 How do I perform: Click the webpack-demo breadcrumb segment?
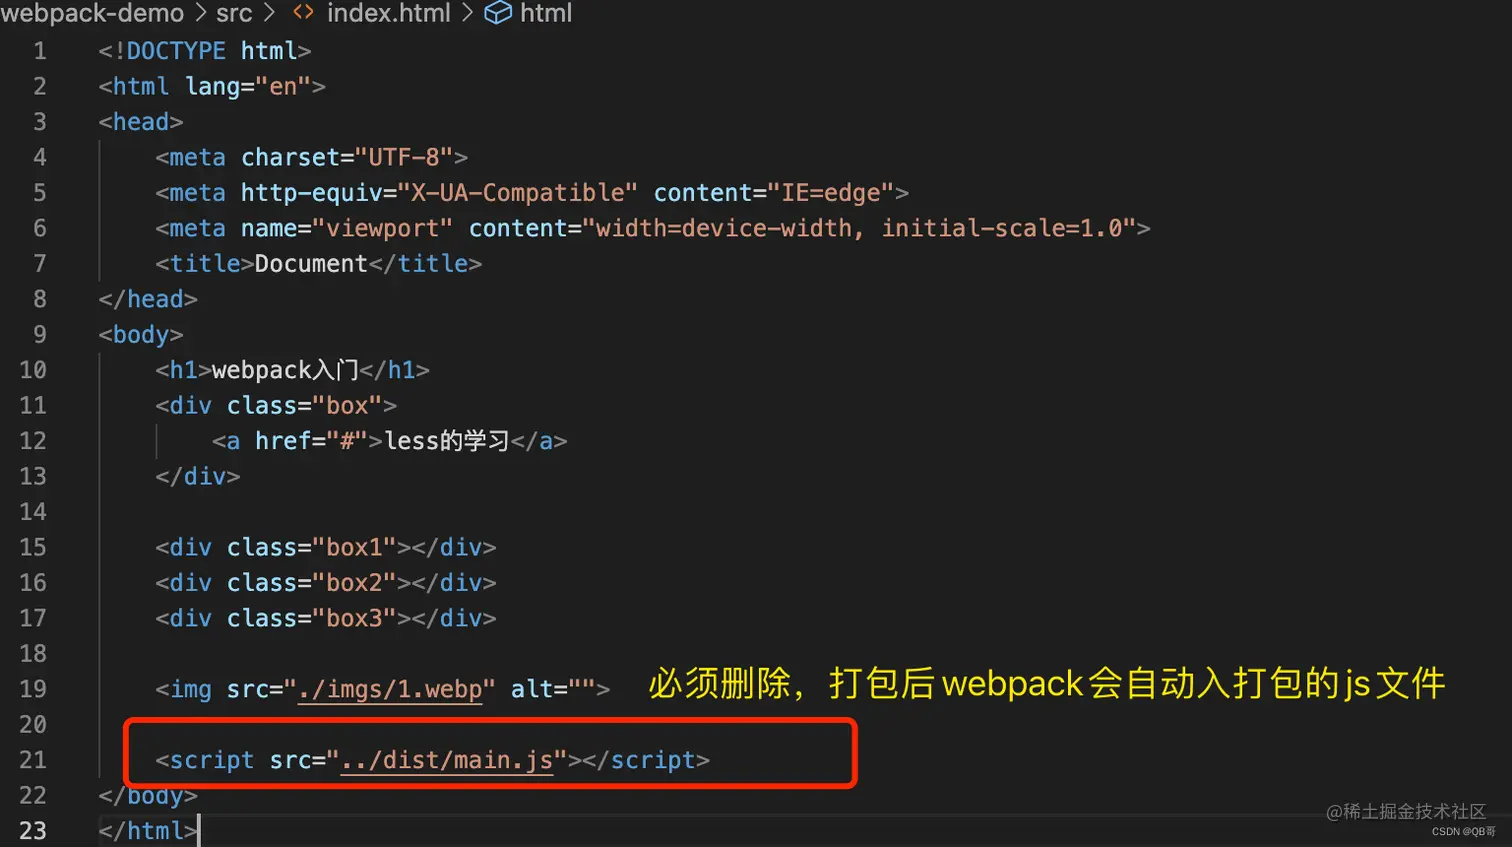coord(92,13)
